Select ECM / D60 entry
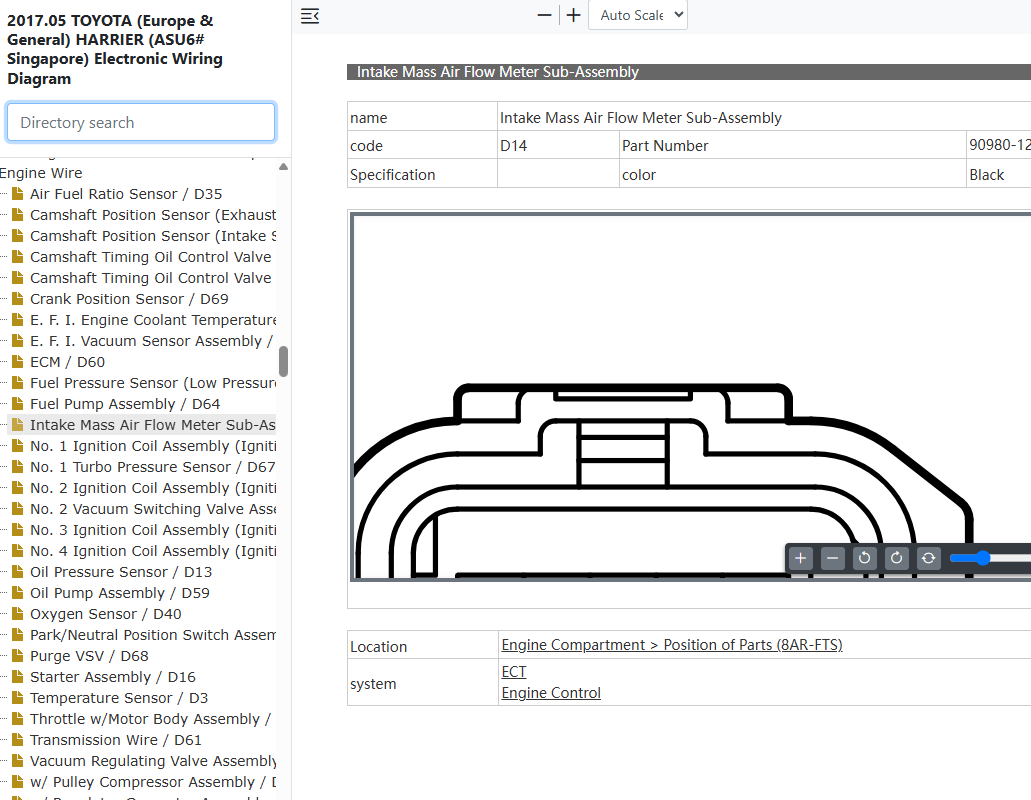 [67, 362]
